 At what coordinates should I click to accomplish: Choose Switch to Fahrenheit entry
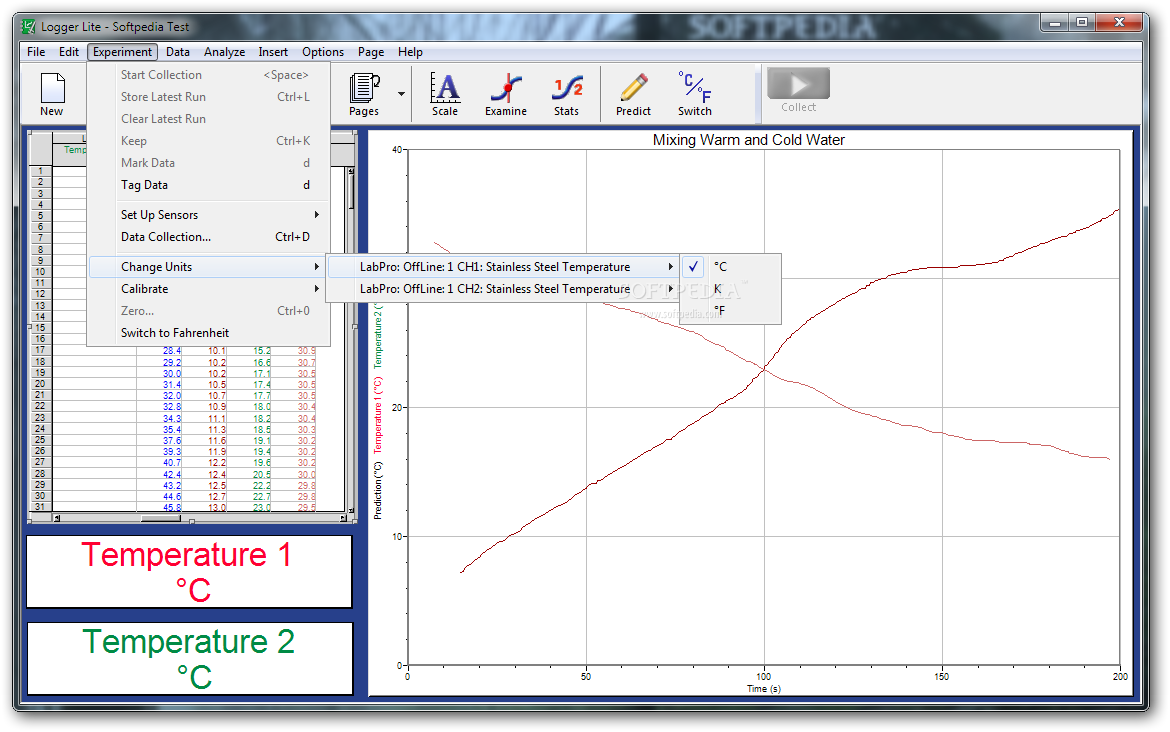[x=208, y=333]
